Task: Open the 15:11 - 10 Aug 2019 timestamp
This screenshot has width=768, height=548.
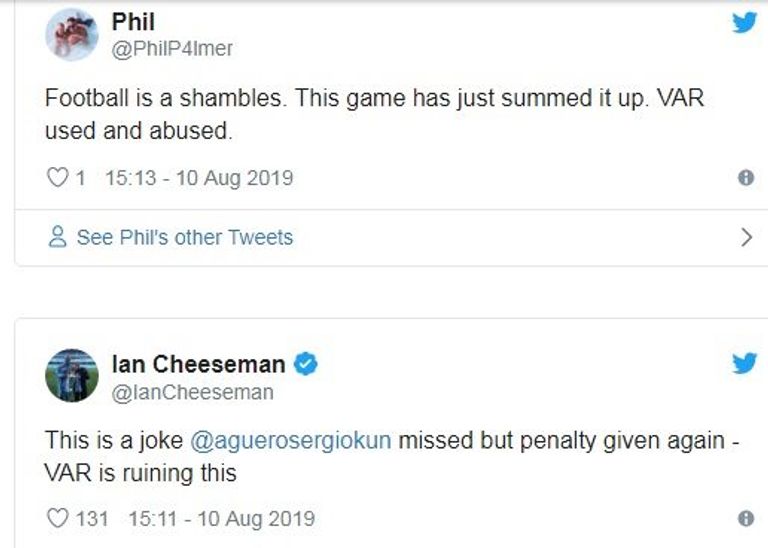Action: click(221, 518)
